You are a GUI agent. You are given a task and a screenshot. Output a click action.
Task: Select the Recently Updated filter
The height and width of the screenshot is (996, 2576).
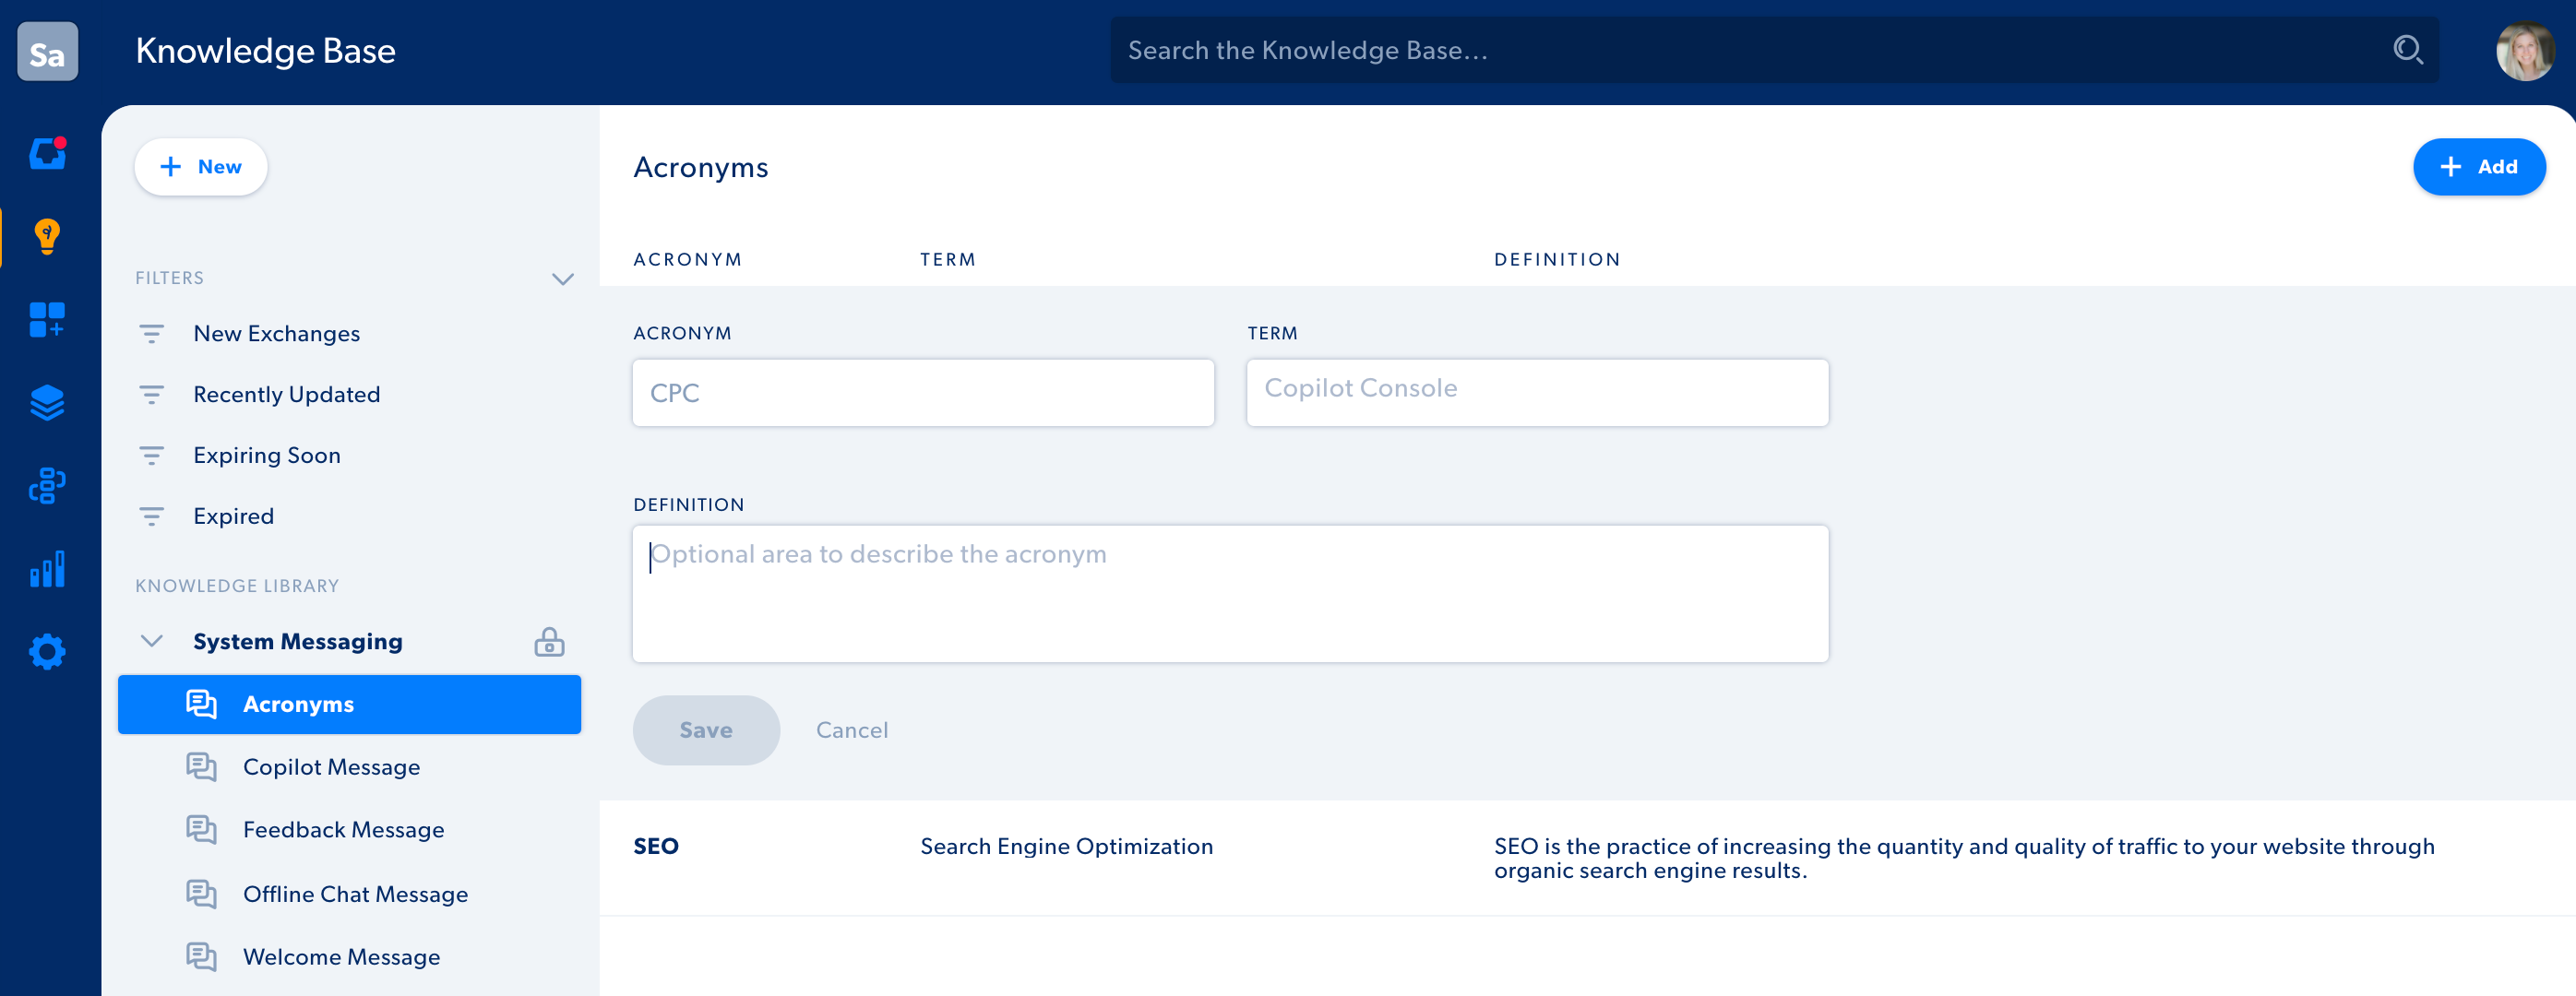(x=287, y=394)
